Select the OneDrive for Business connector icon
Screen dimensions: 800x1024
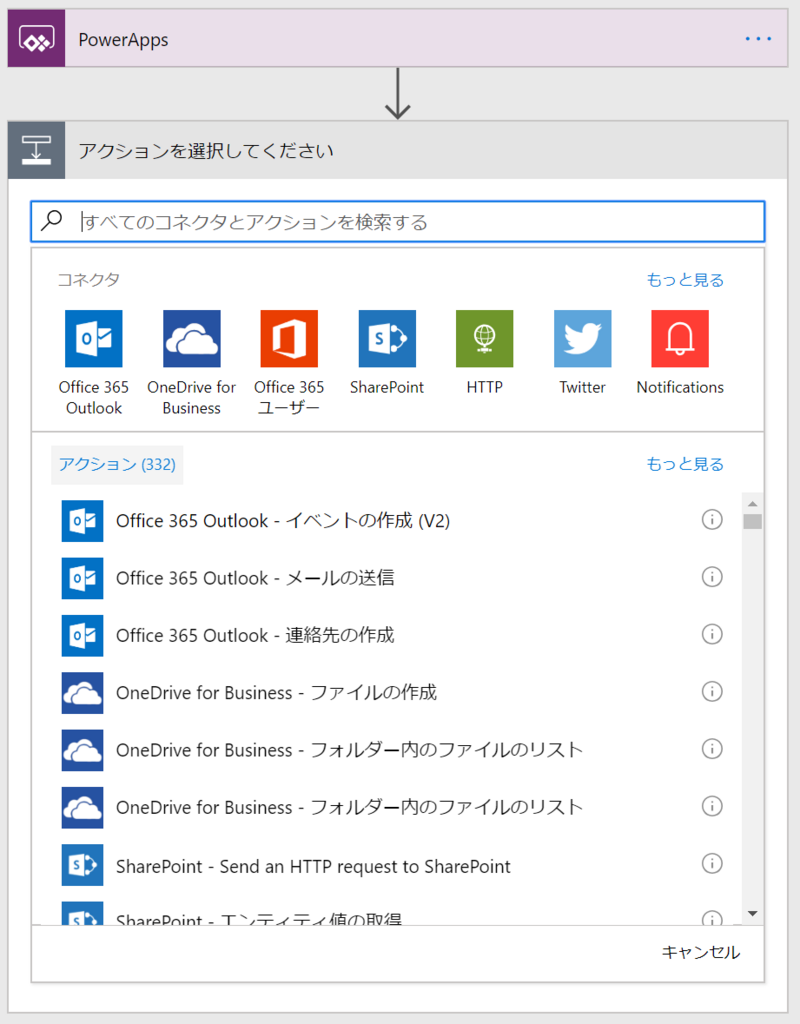pyautogui.click(x=191, y=338)
